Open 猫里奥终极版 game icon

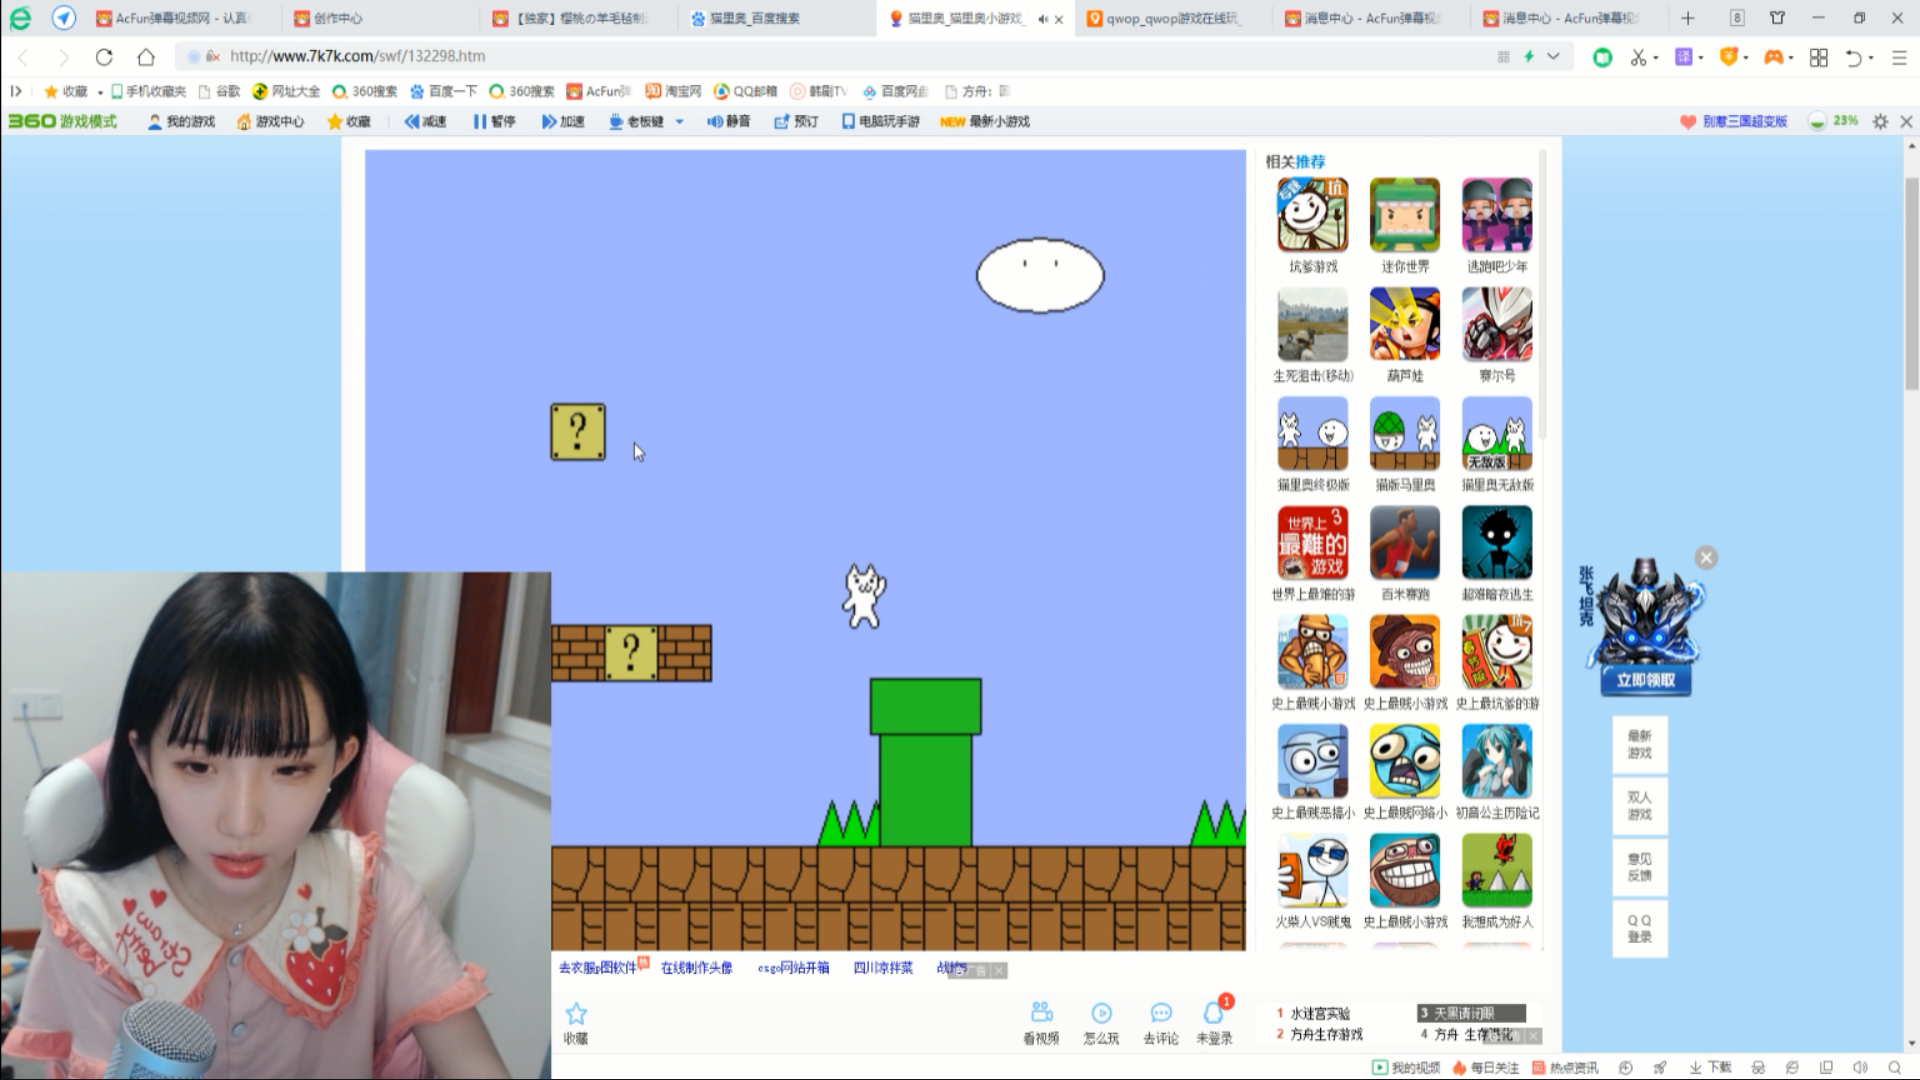click(x=1312, y=433)
